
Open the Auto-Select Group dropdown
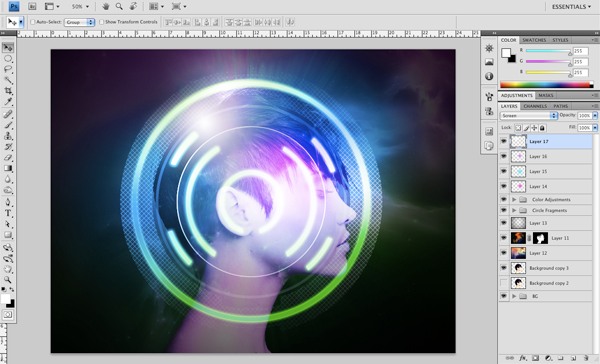tap(79, 22)
